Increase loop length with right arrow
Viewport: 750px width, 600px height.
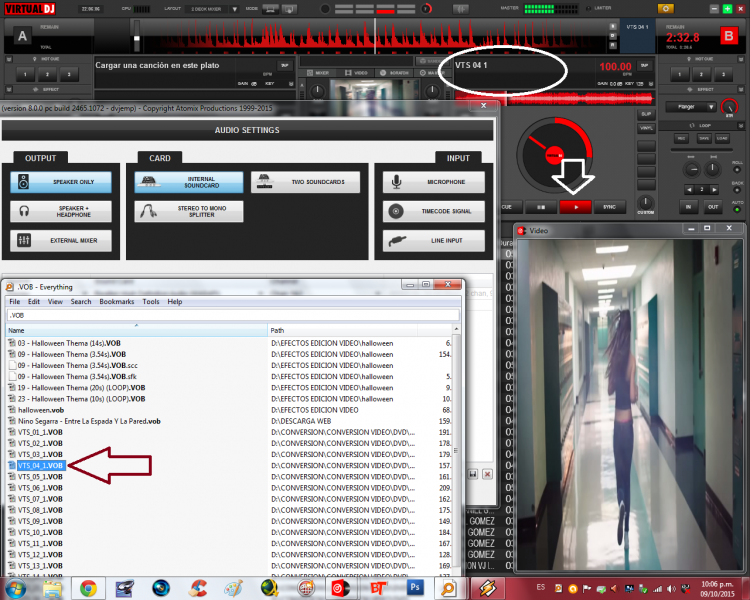tap(714, 190)
